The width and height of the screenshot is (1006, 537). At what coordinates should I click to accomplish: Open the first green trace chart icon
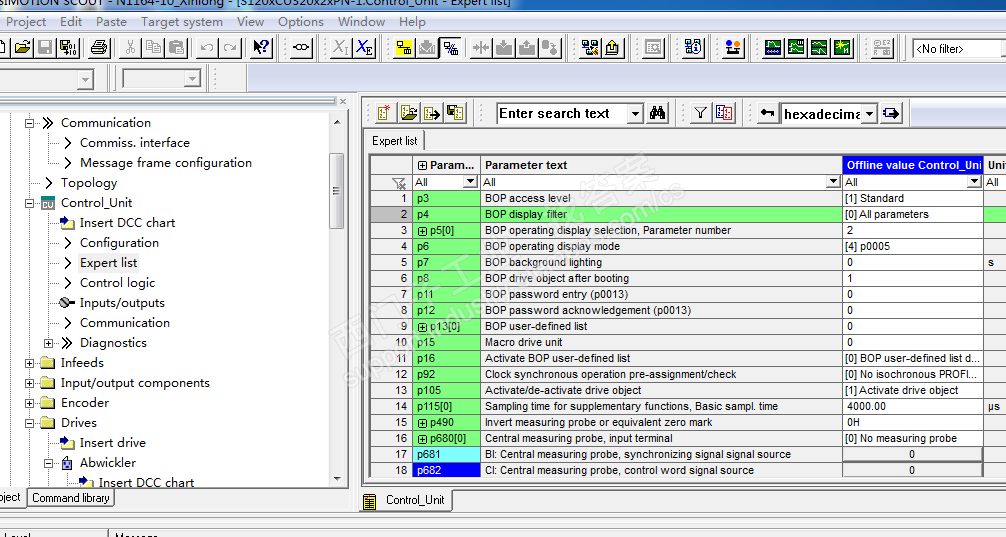773,47
